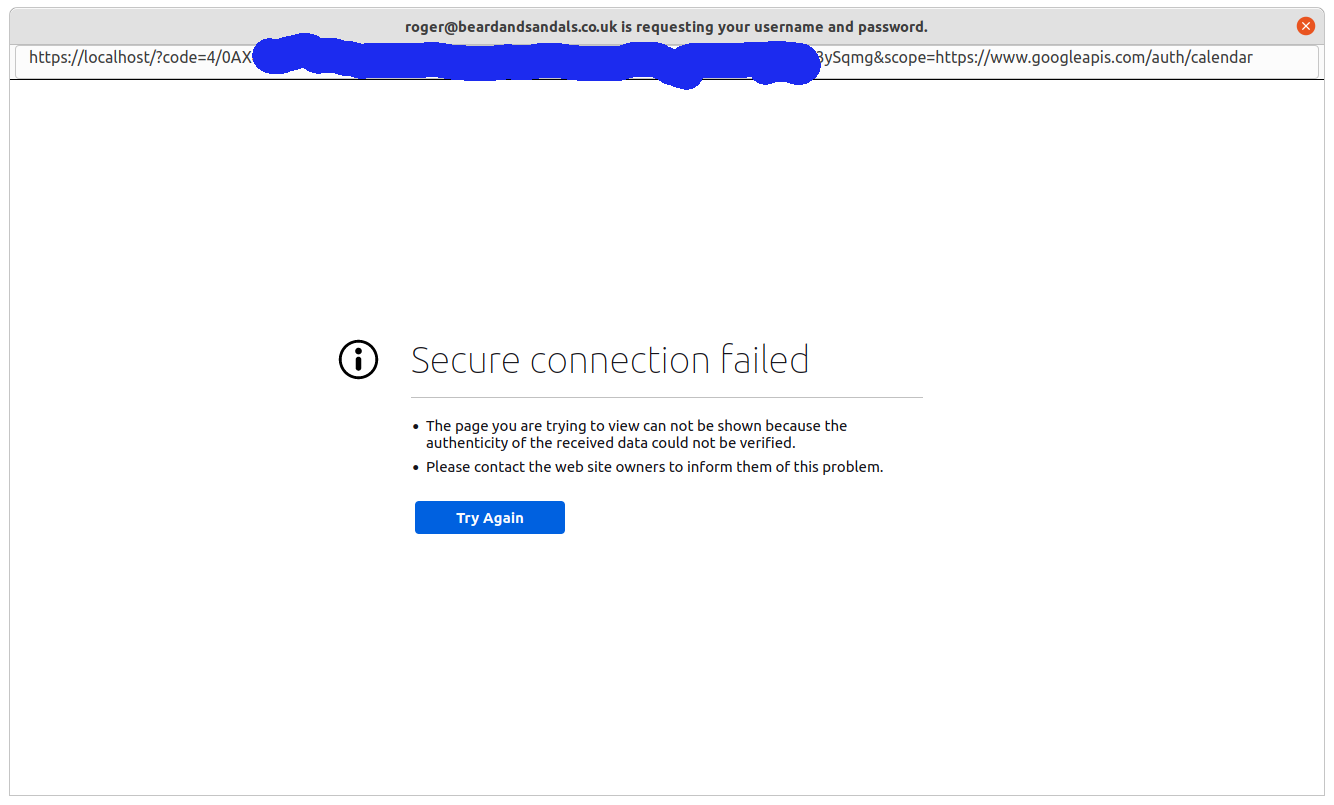Click the circled info icon beside the heading
This screenshot has width=1334, height=805.
tap(359, 360)
